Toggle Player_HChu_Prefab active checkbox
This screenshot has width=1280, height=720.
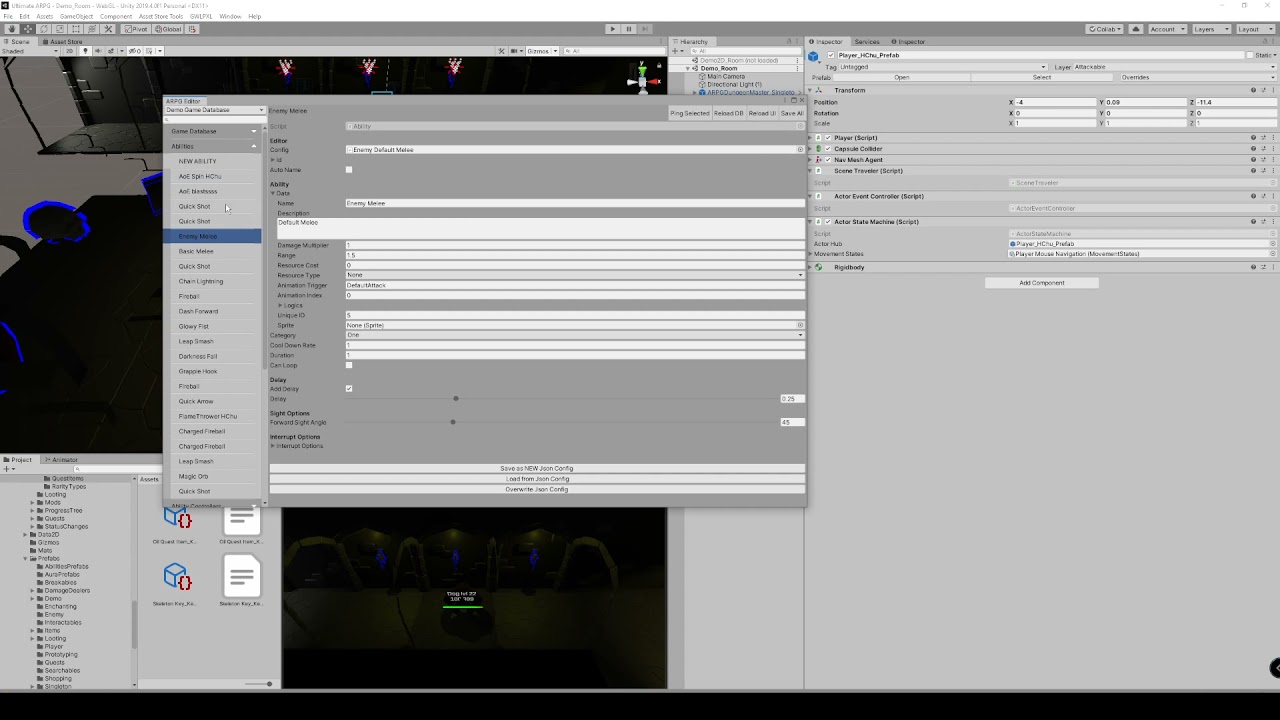click(x=830, y=55)
